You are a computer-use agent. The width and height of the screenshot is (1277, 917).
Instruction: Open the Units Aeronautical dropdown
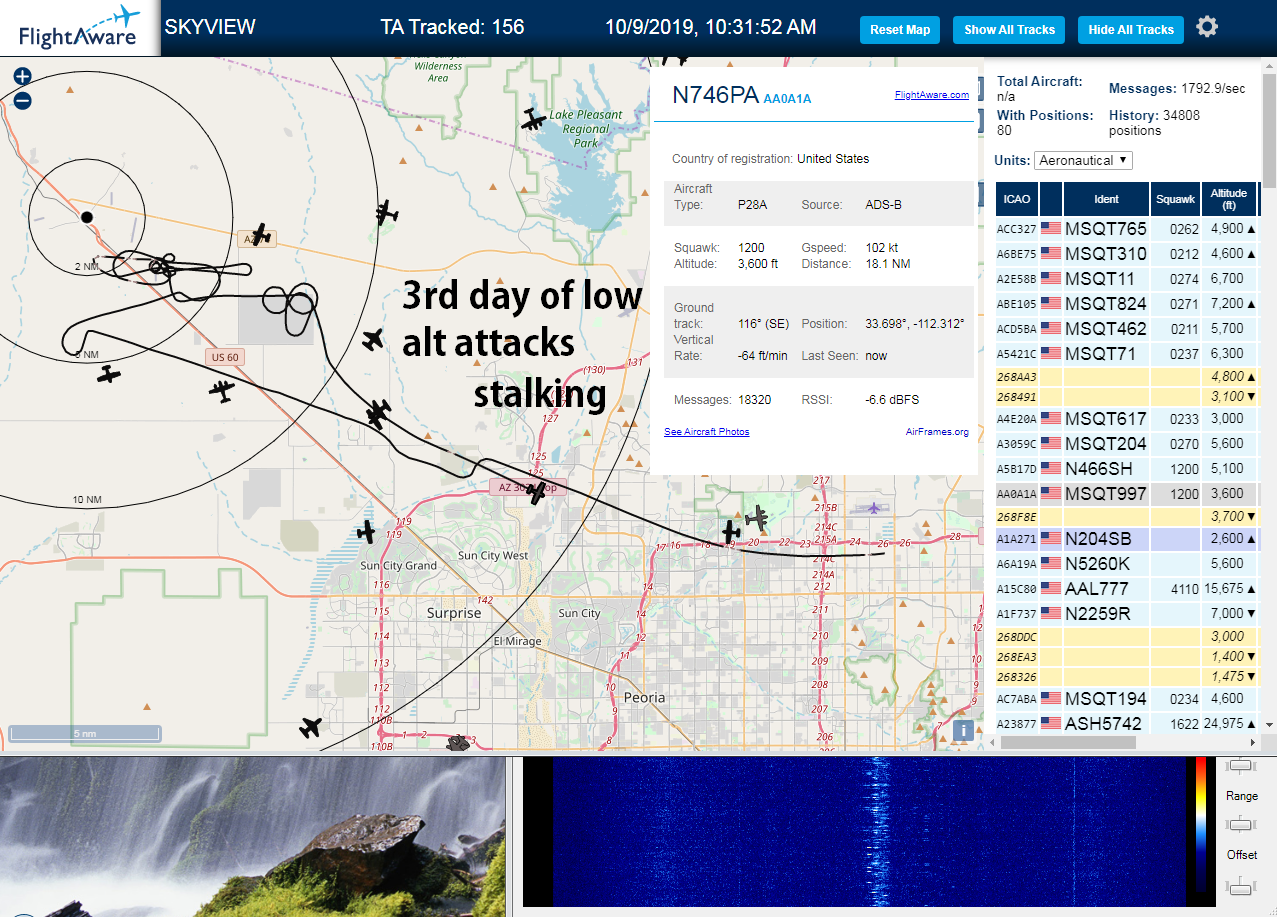[x=1084, y=160]
